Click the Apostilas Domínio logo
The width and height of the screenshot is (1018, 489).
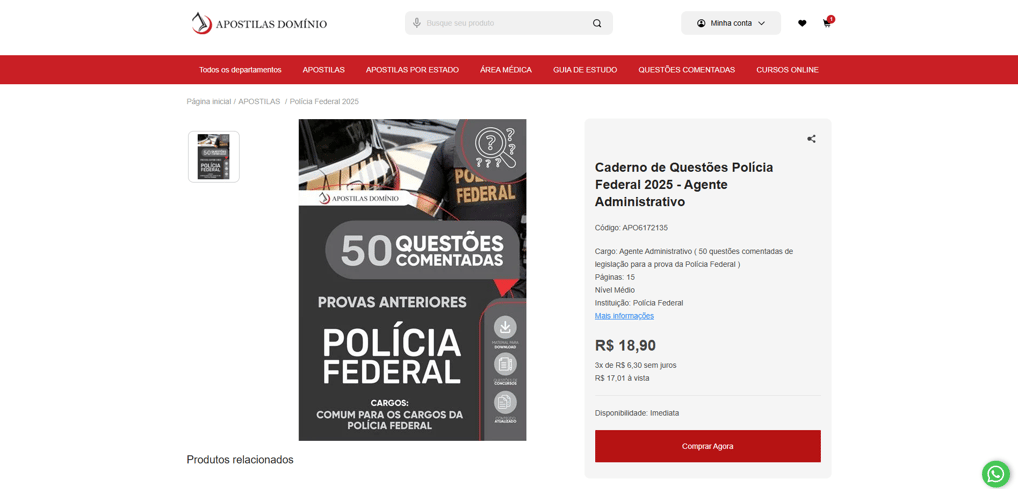(x=259, y=23)
